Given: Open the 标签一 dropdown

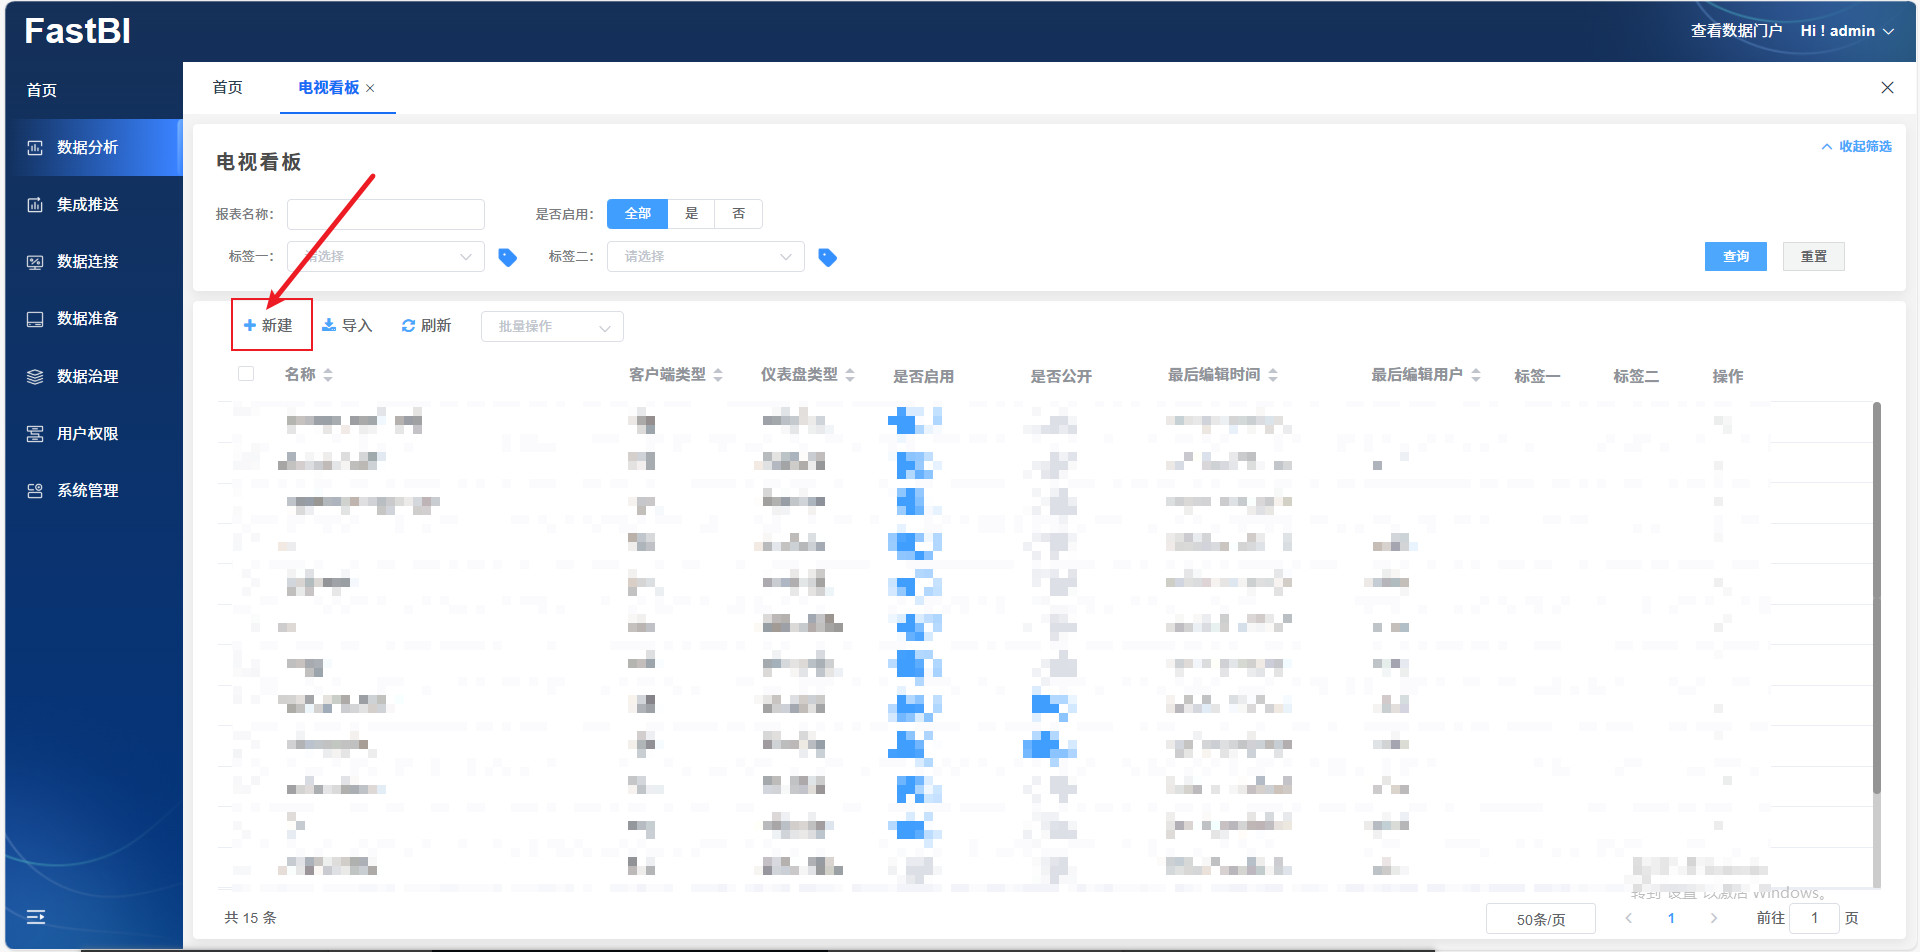Looking at the screenshot, I should (x=386, y=257).
